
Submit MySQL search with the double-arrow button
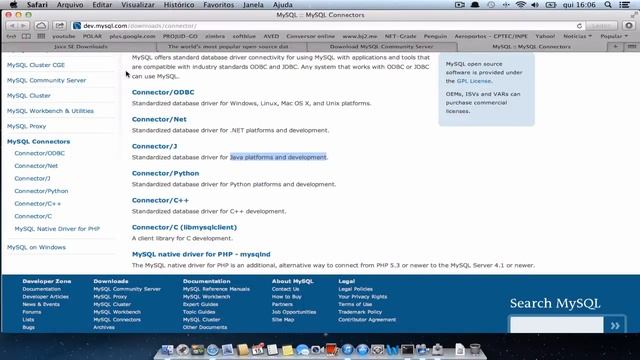(615, 326)
